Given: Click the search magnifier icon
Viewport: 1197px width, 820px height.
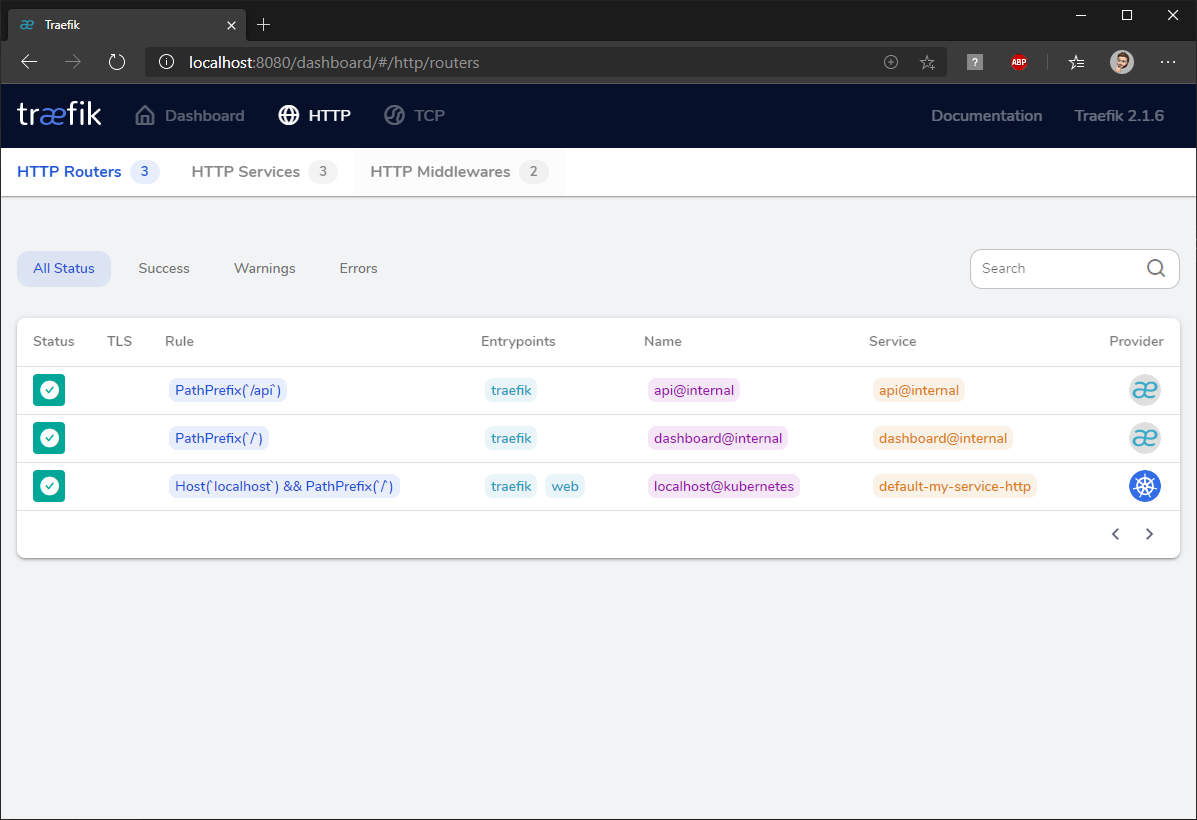Looking at the screenshot, I should (1156, 268).
